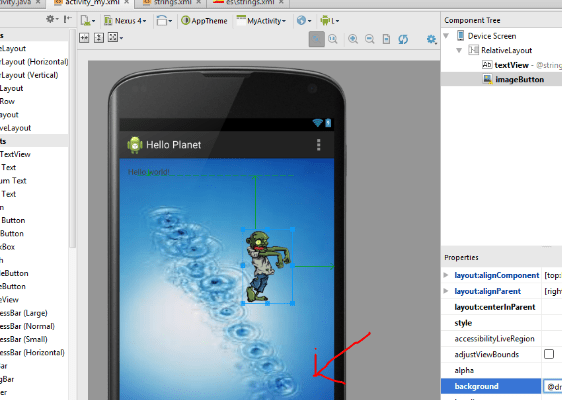Click the toggle layout height icon
Image resolution: width=562 pixels, height=400 pixels.
pyautogui.click(x=99, y=37)
